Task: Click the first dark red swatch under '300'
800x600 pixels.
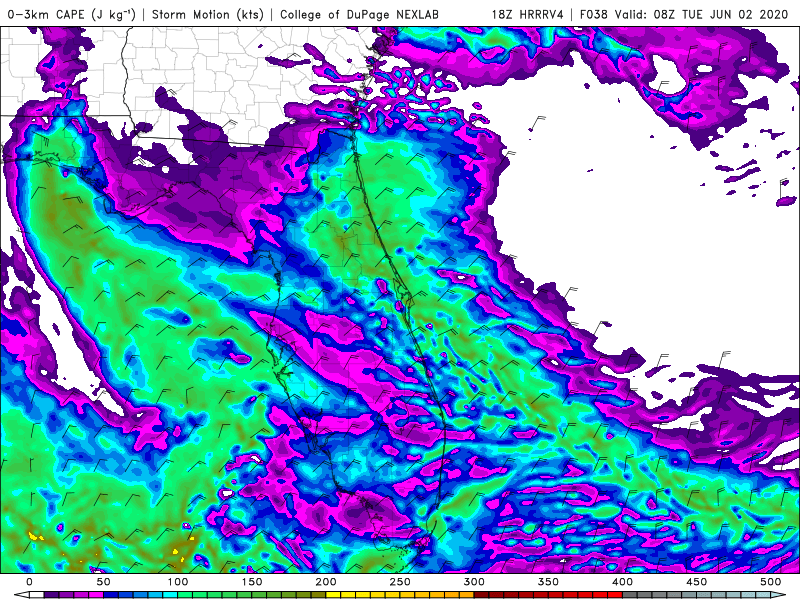Action: pyautogui.click(x=481, y=595)
